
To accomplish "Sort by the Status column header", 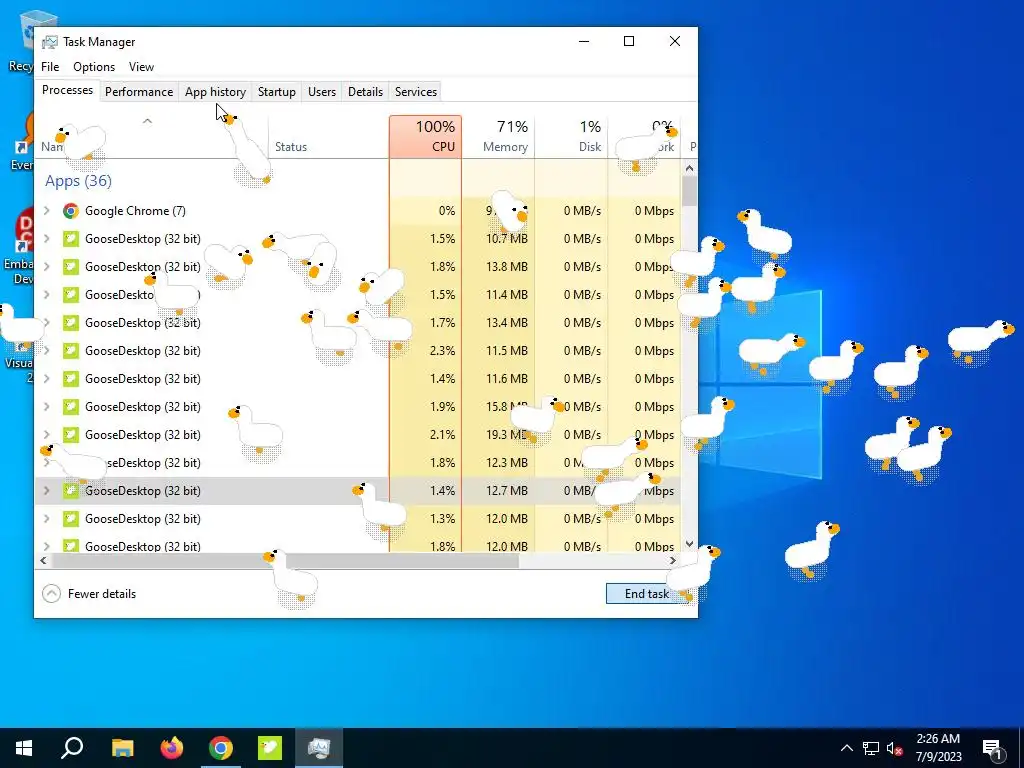I will coord(328,136).
